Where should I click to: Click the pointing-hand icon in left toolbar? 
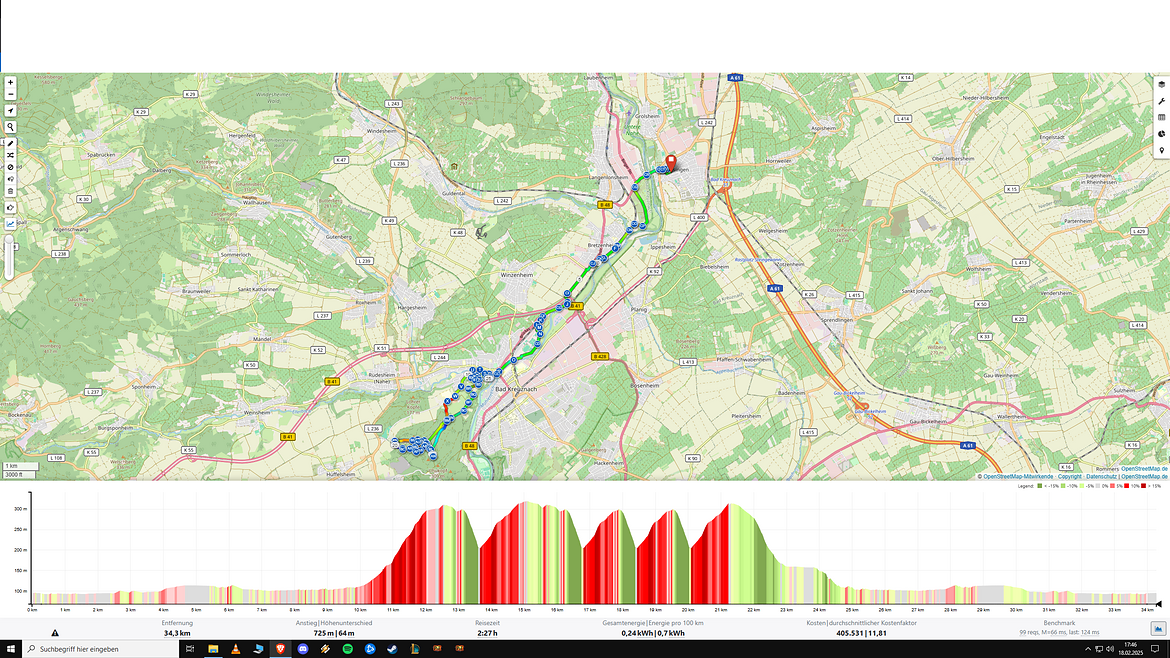pos(10,207)
